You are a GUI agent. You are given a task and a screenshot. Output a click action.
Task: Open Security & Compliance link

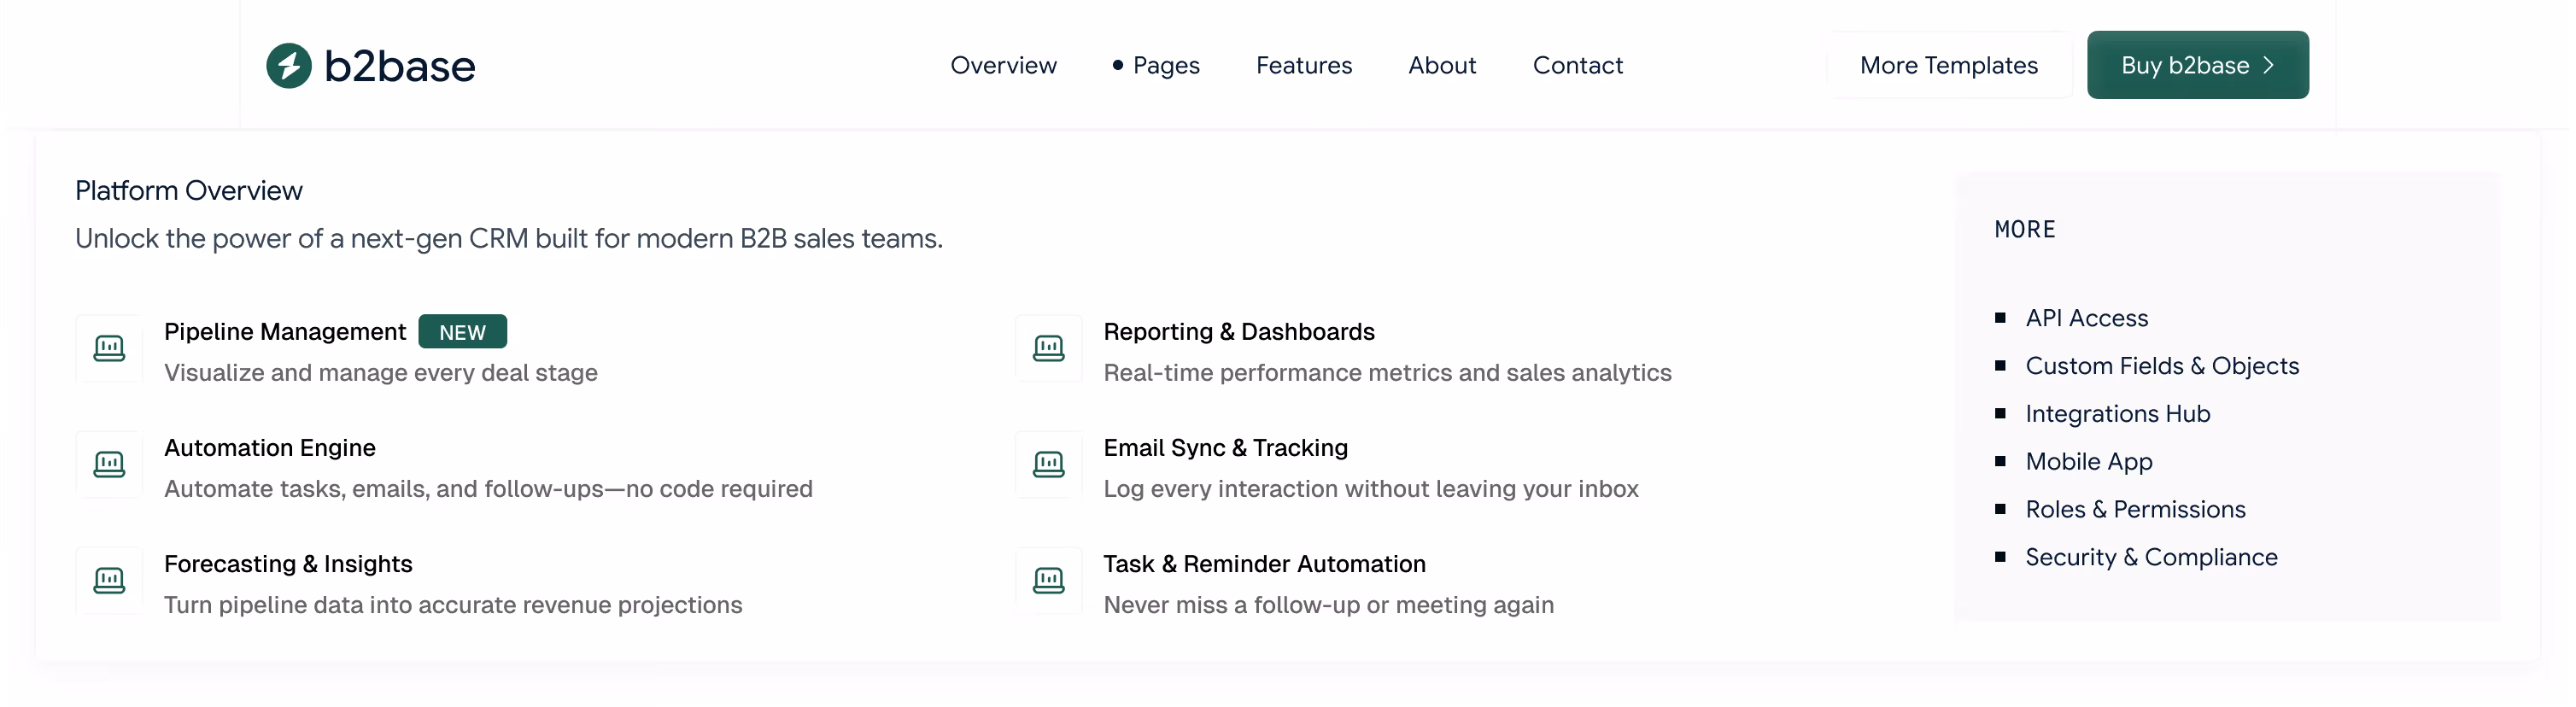(x=2151, y=557)
